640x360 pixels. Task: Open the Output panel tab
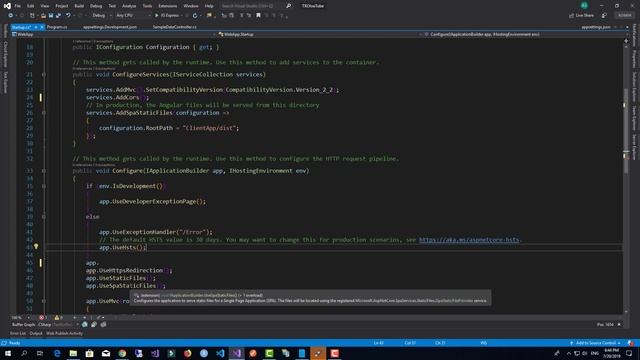pyautogui.click(x=36, y=333)
